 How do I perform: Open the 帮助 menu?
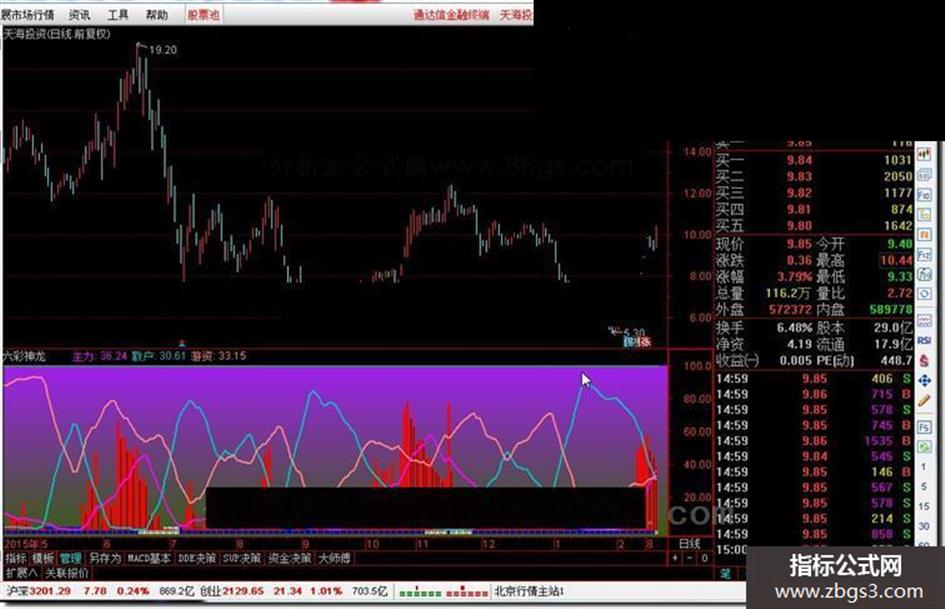[157, 14]
